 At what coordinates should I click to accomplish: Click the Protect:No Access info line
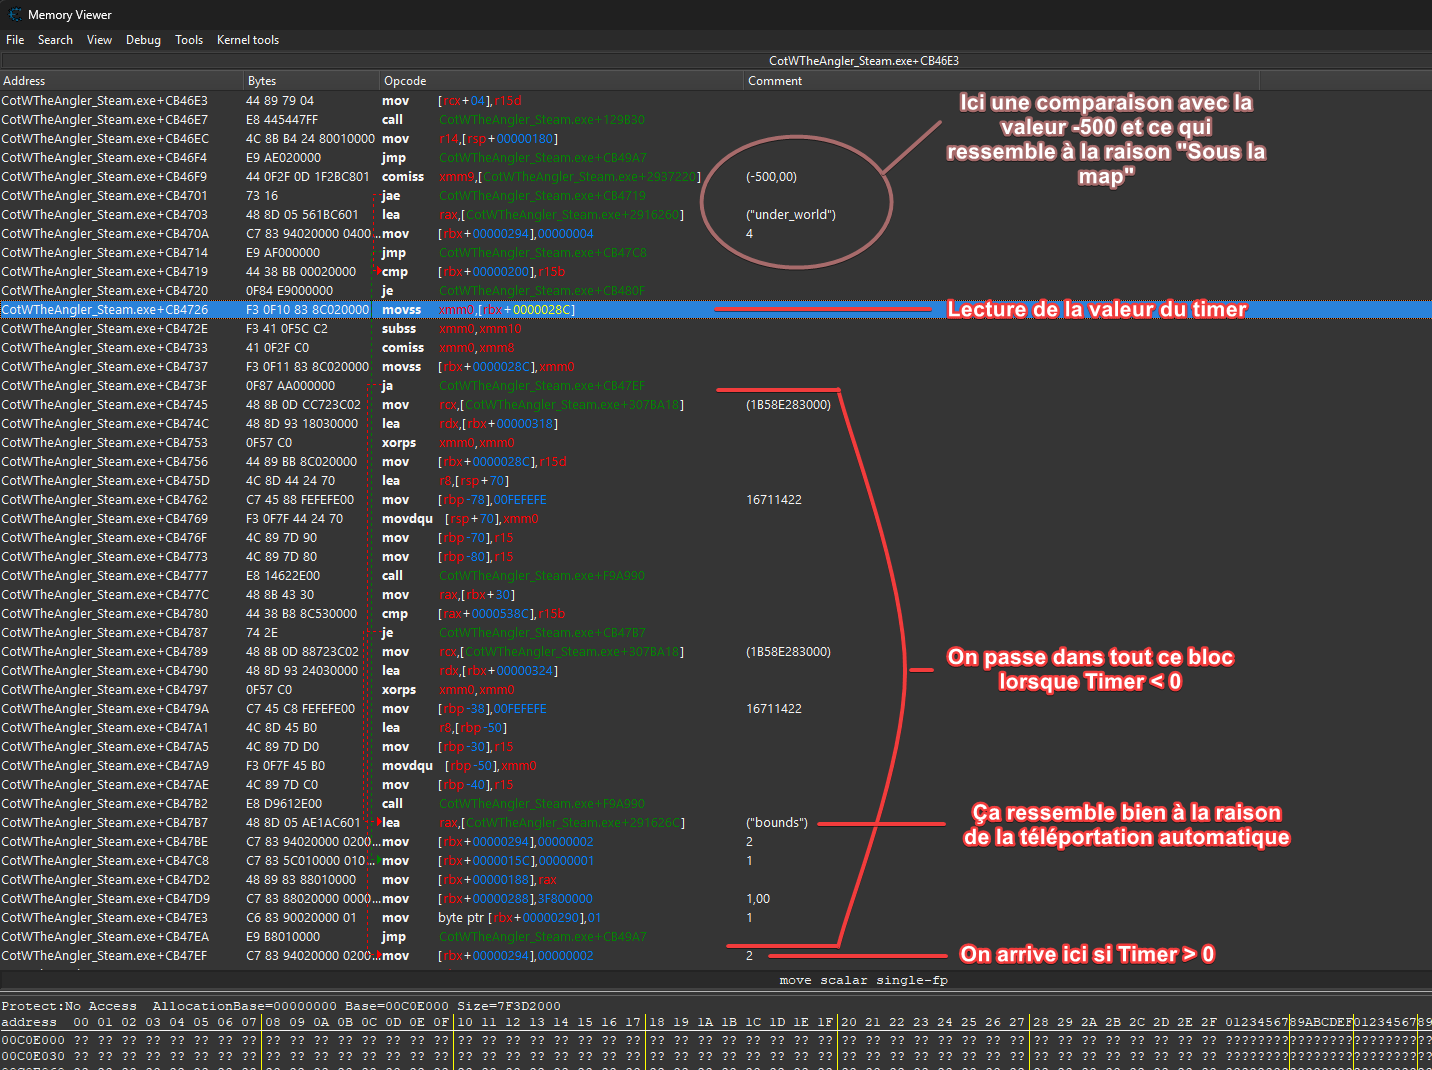[281, 1006]
